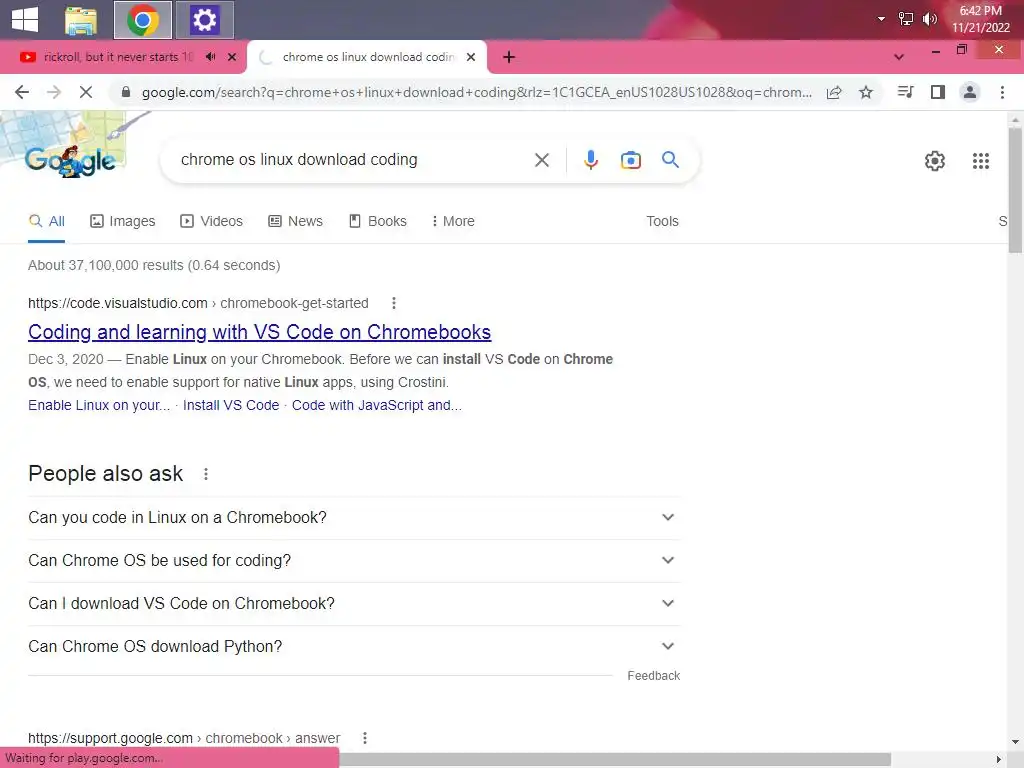Click the address bar URL

pyautogui.click(x=477, y=92)
